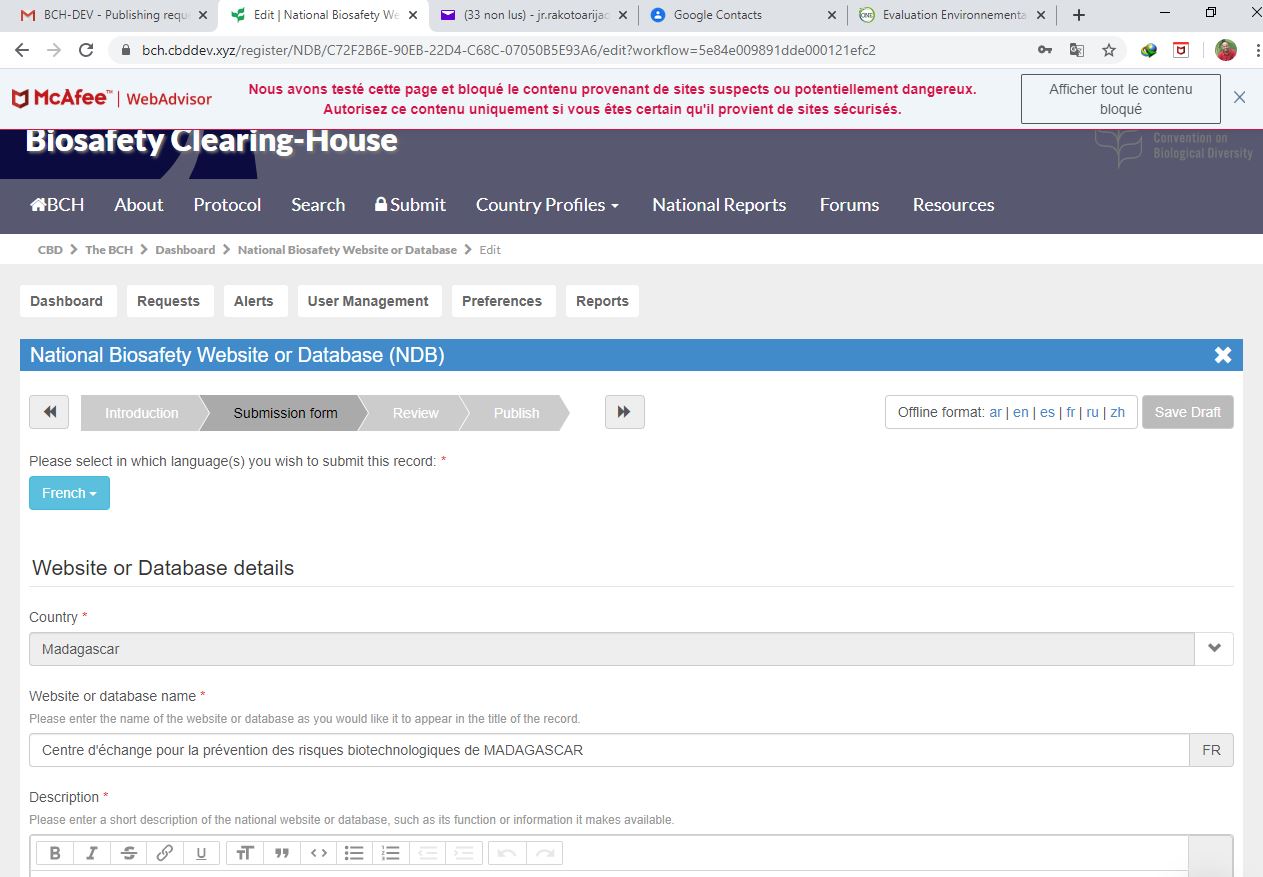Click the strikethrough icon in editor toolbar
Screen dimensions: 1263x877
coord(128,853)
